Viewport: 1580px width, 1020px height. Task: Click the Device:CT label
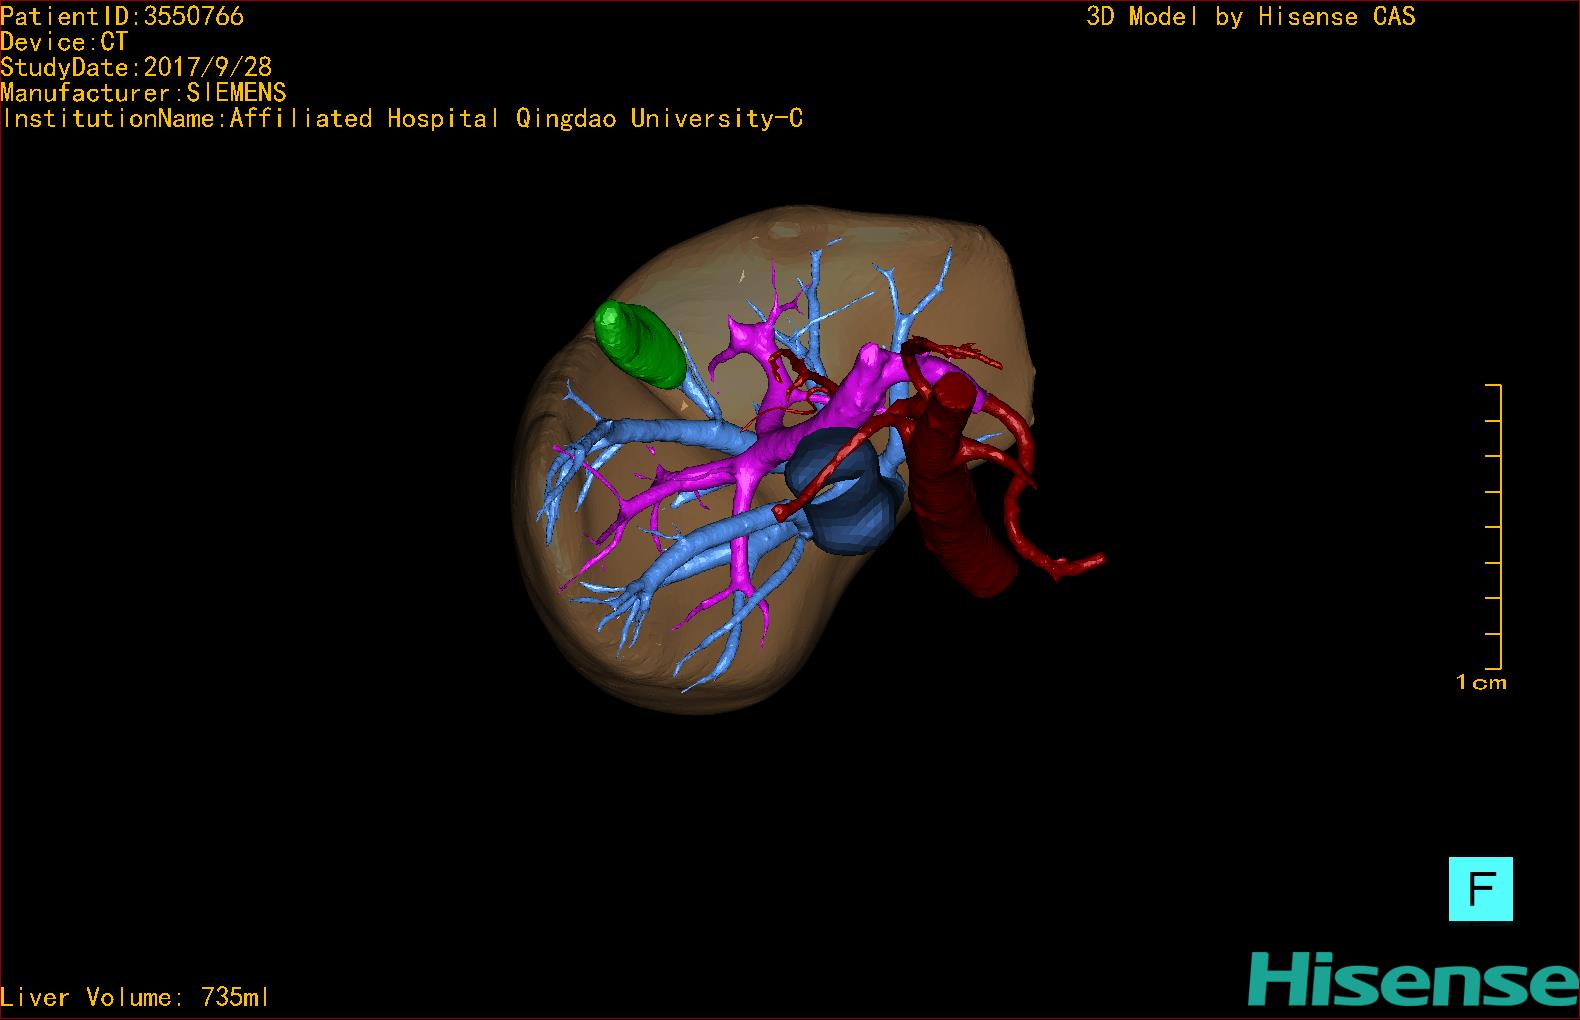pos(64,42)
